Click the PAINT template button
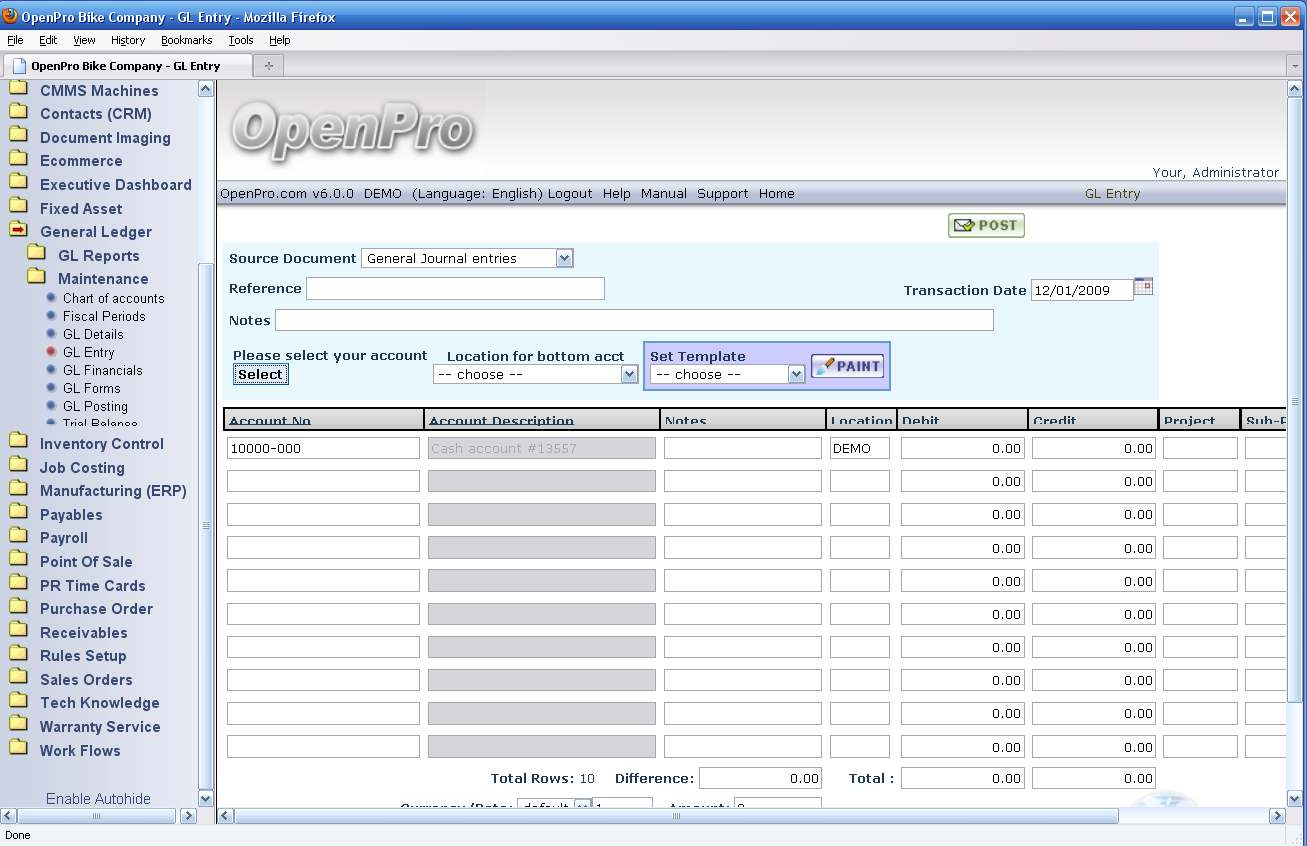Image resolution: width=1307 pixels, height=846 pixels. (847, 366)
